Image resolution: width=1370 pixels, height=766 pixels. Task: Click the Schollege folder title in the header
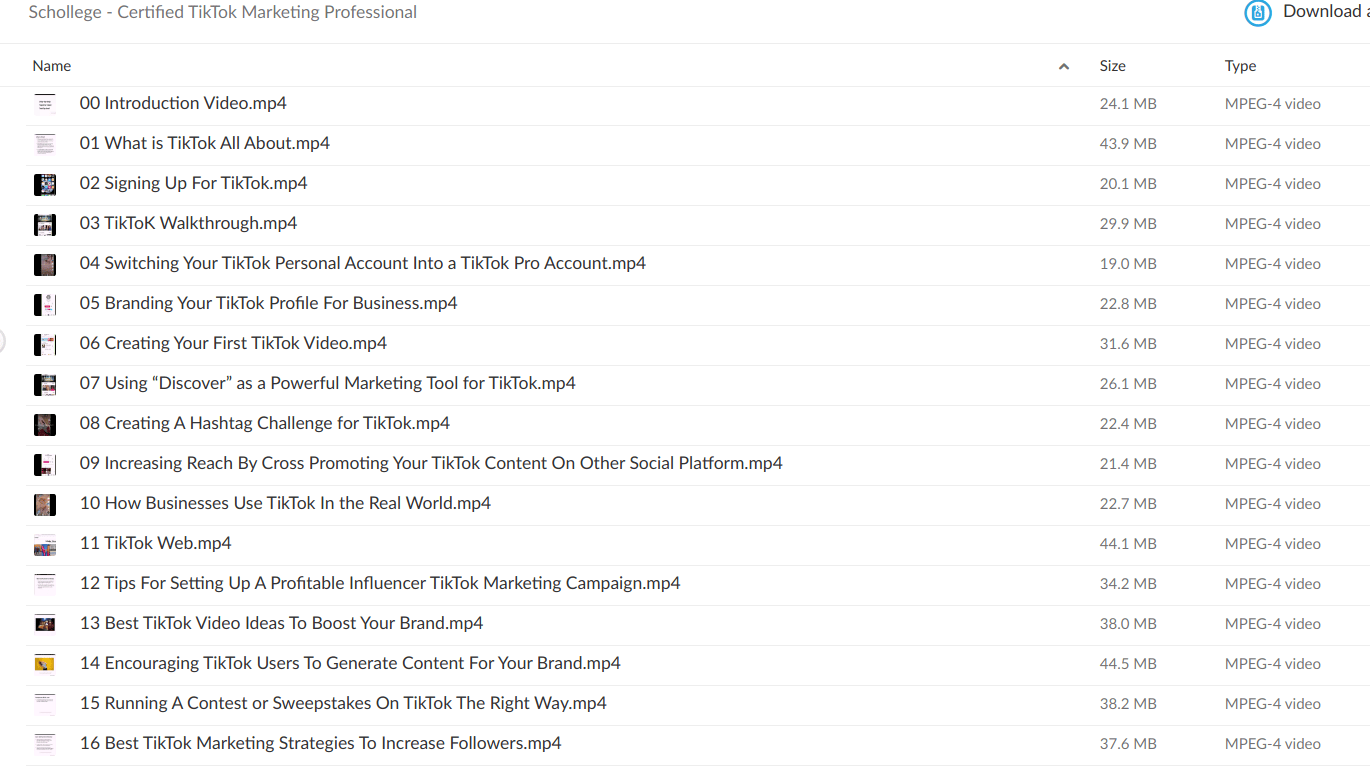click(x=222, y=12)
